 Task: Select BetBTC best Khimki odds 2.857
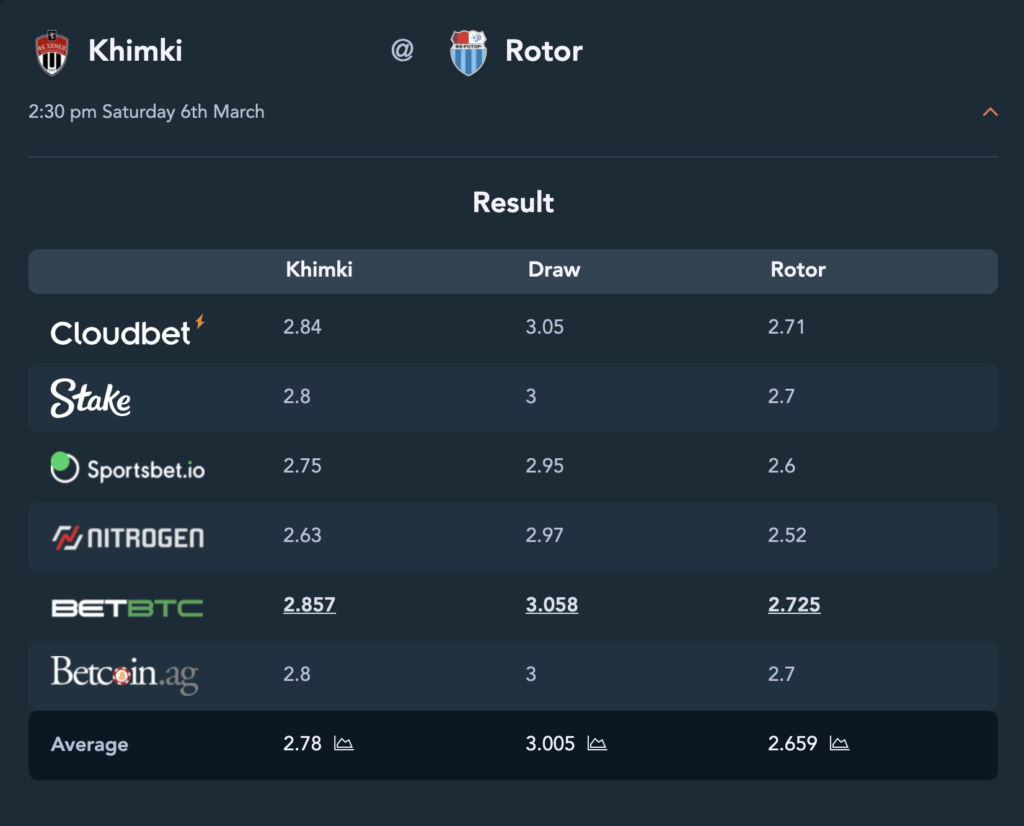pos(310,605)
